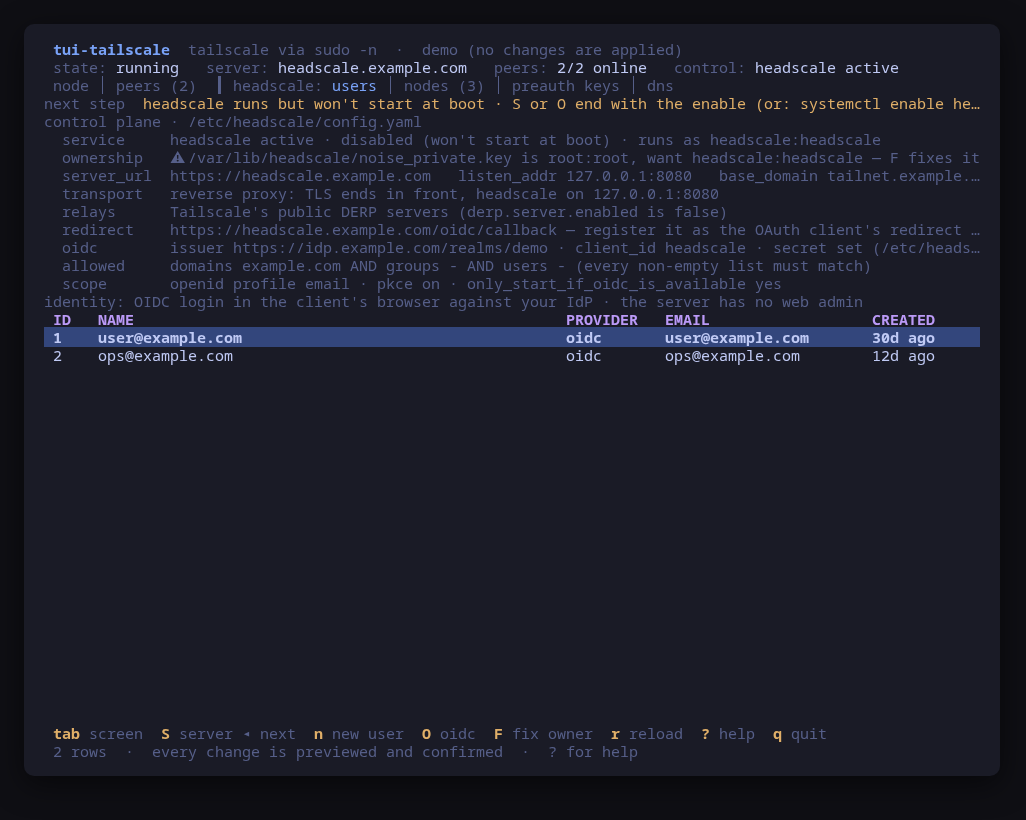Click the relays DERP servers line
Viewport: 1026px width, 820px height.
448,212
